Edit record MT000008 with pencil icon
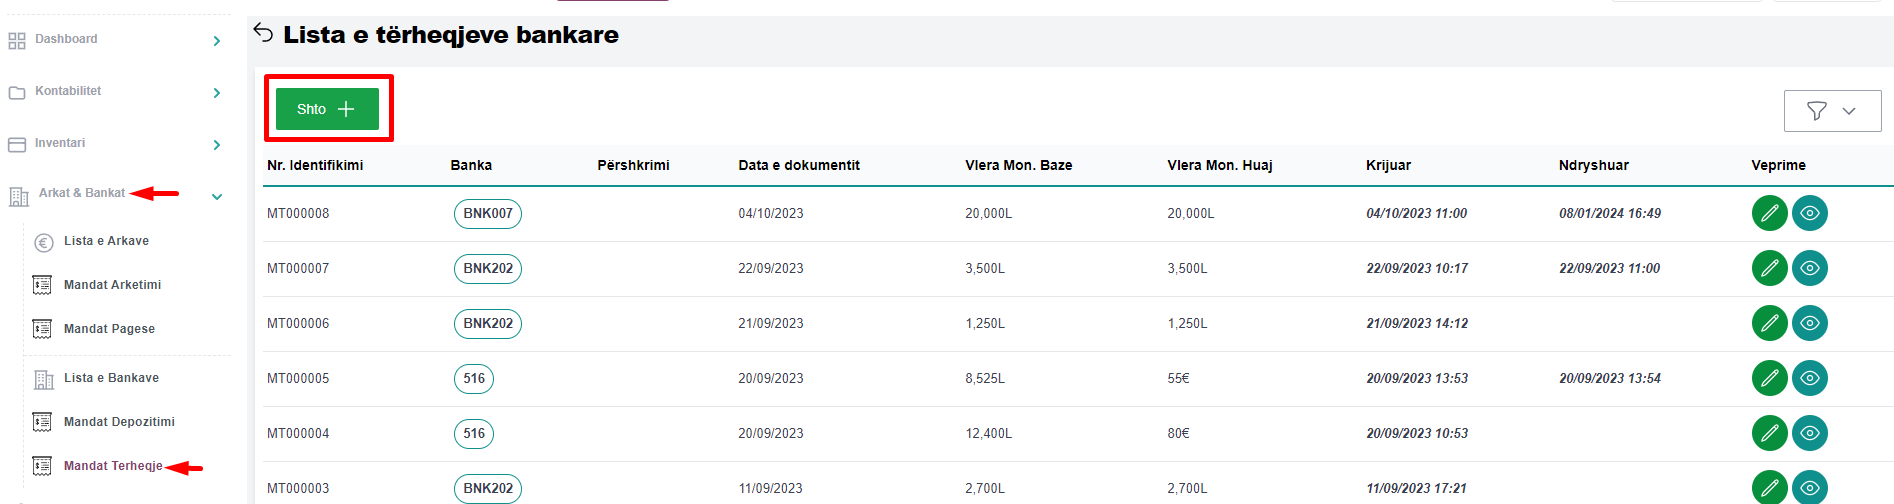This screenshot has height=504, width=1894. coord(1769,213)
